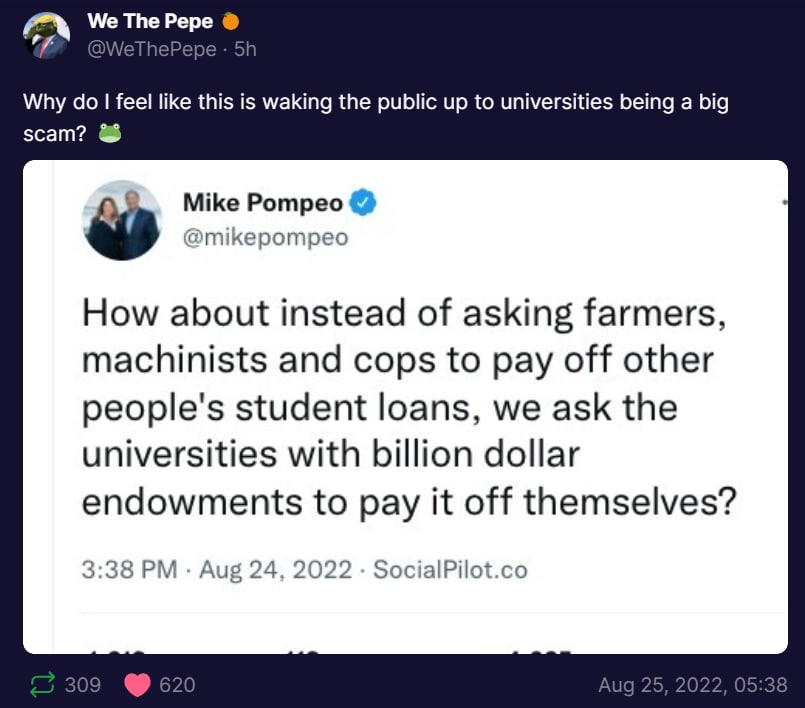The height and width of the screenshot is (708, 805).
Task: Open We The Pepe profile avatar
Action: pos(46,35)
